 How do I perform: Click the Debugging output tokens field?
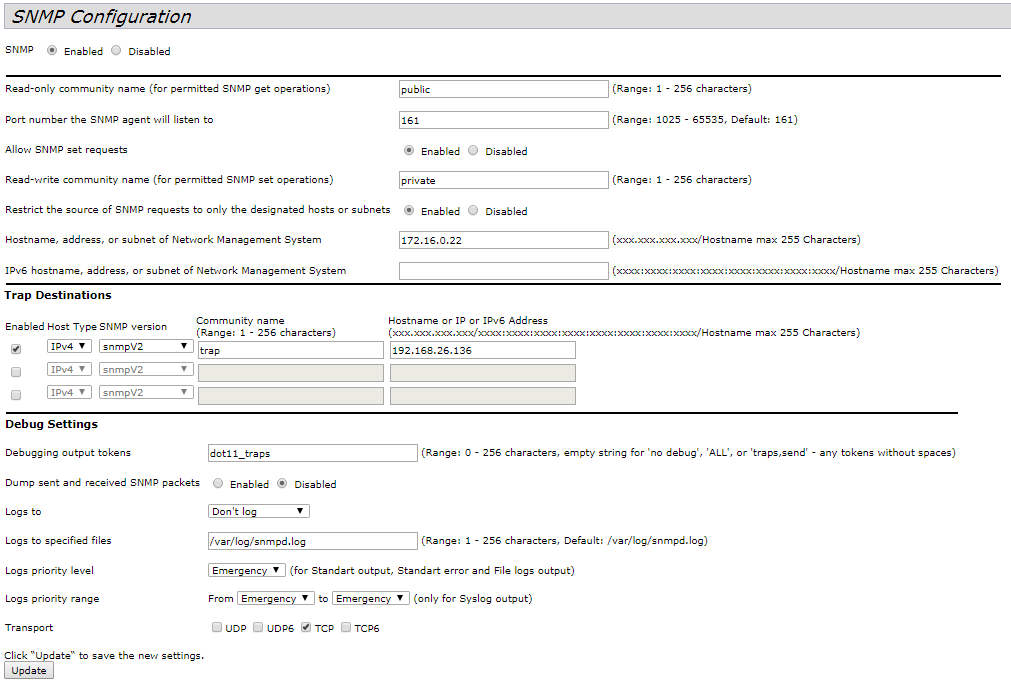[312, 453]
